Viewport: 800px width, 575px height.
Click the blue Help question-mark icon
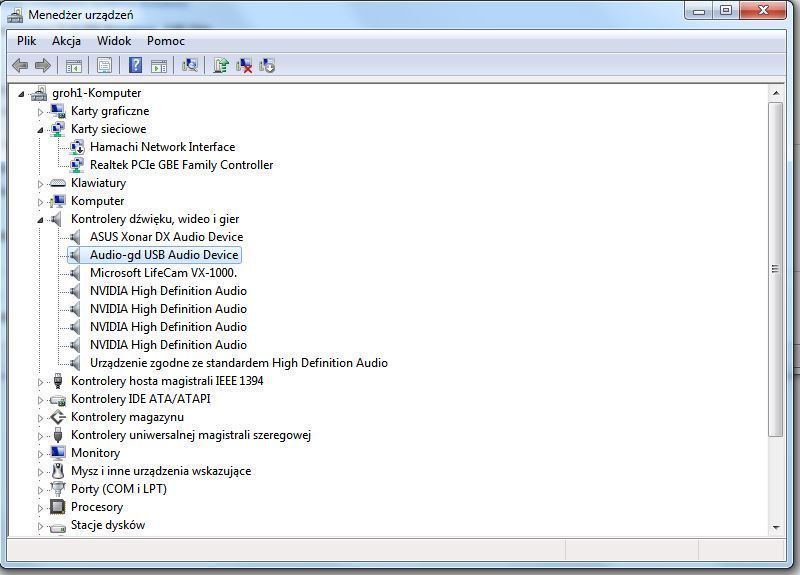tap(135, 65)
